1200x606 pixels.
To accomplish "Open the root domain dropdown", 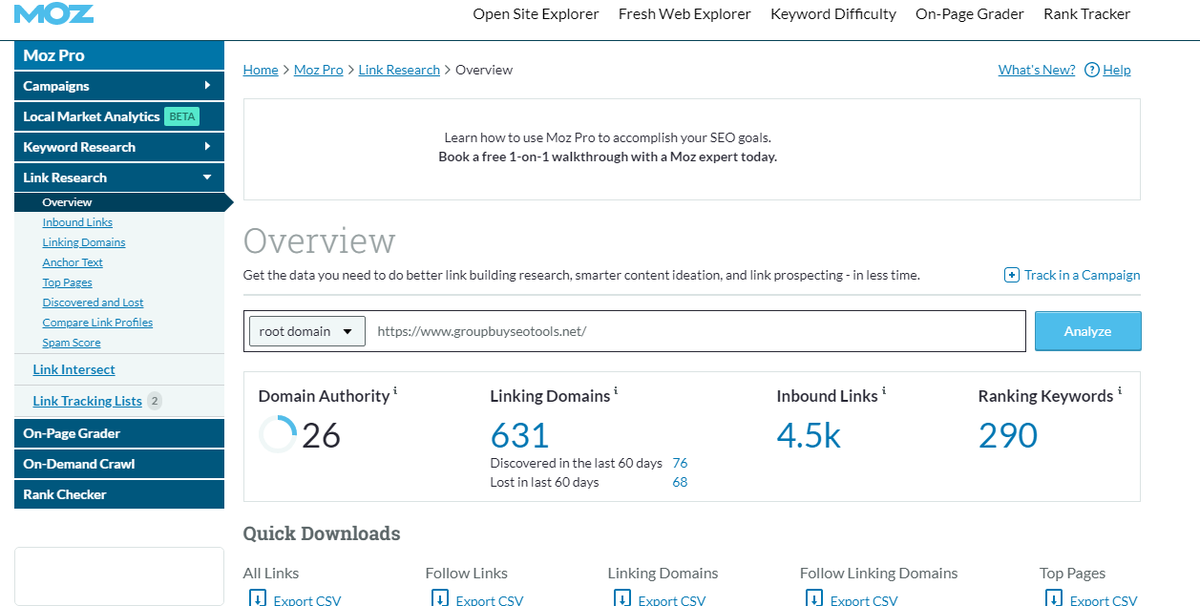I will click(x=307, y=331).
